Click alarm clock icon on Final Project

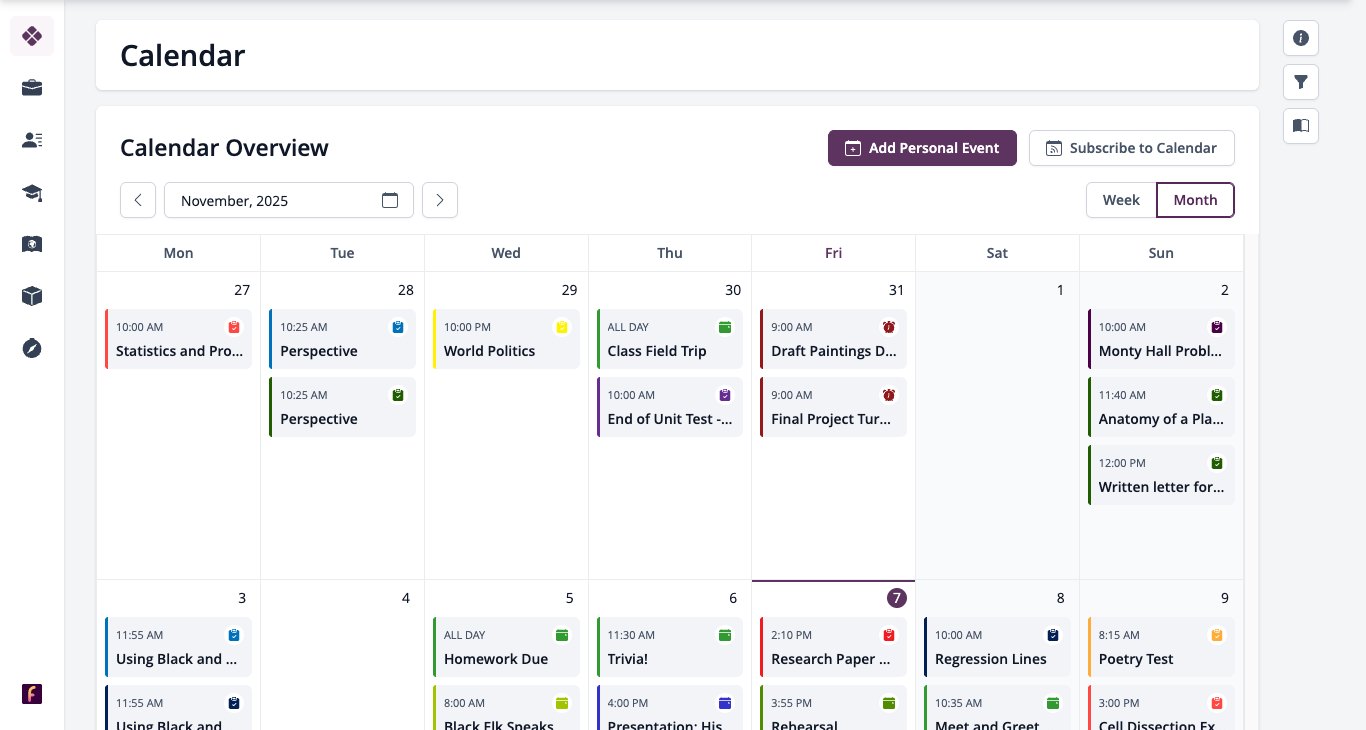pyautogui.click(x=889, y=395)
